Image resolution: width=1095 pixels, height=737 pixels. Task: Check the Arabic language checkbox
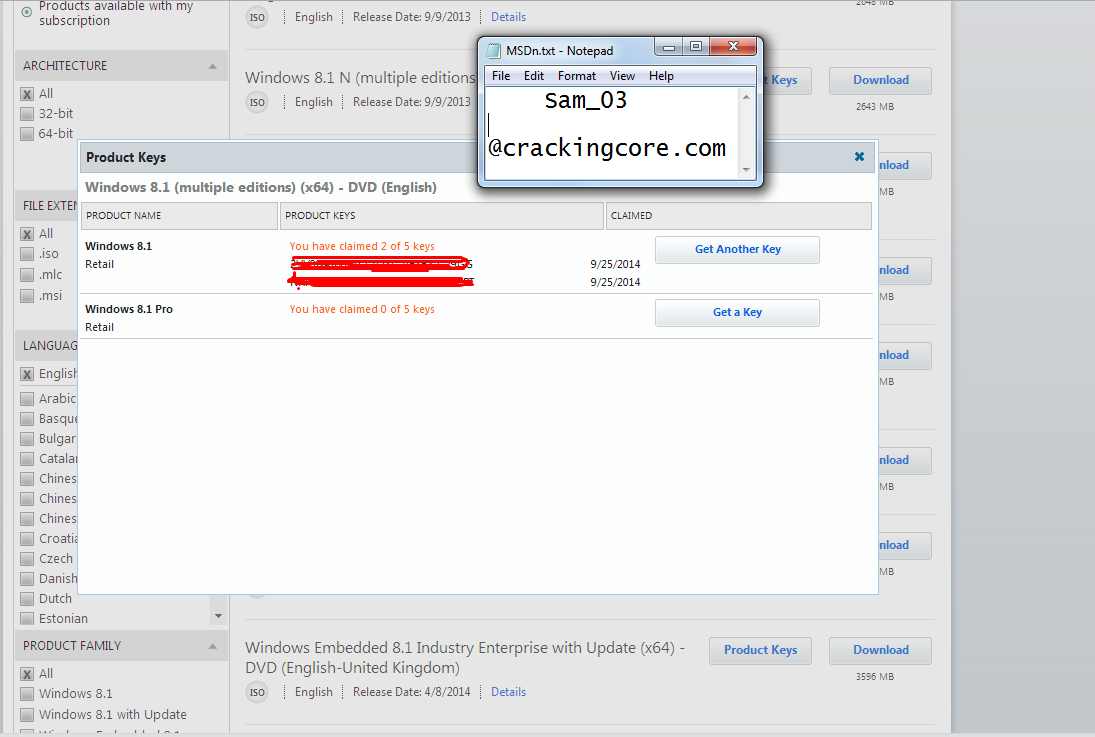(27, 398)
